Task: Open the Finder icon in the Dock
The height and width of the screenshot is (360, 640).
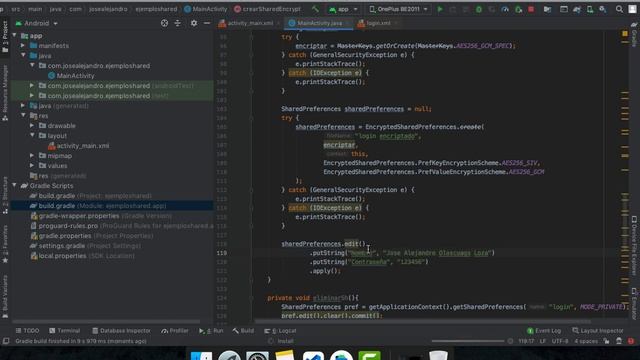Action: tap(201, 355)
